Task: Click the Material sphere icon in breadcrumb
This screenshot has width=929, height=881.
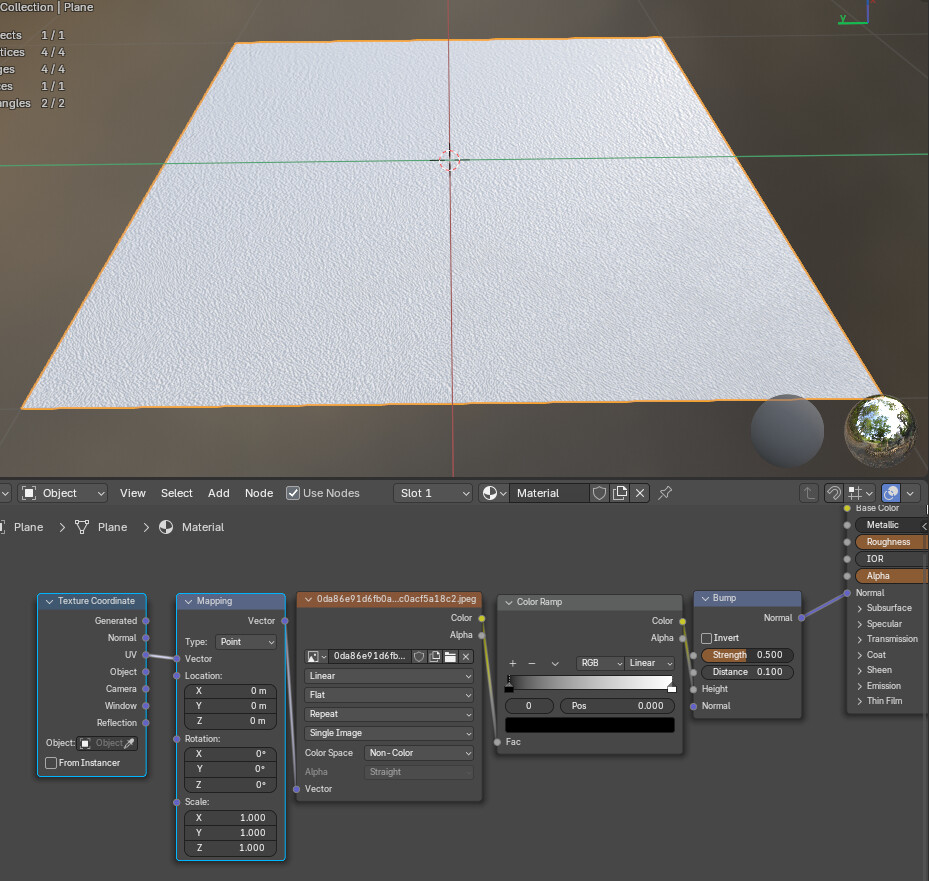Action: (x=166, y=527)
